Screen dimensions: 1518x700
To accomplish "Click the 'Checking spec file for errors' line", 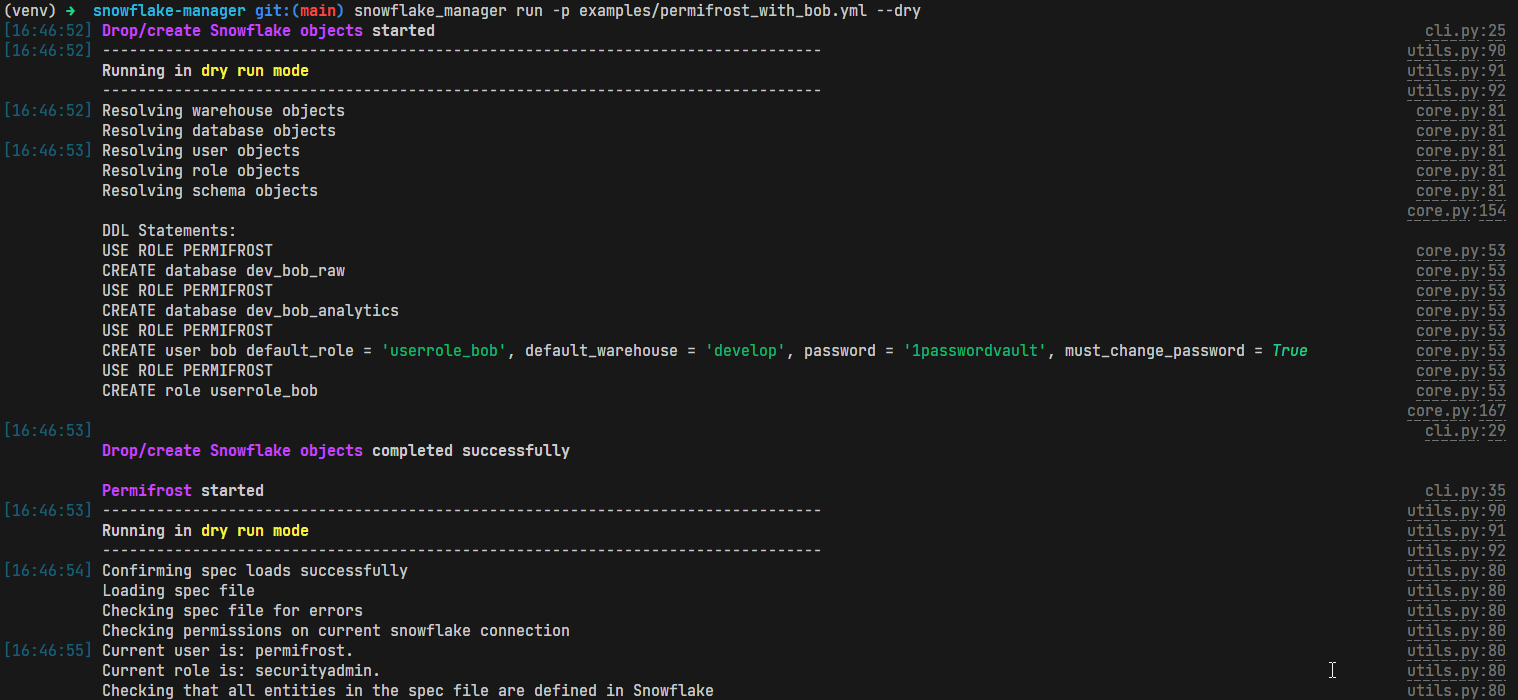I will click(x=232, y=611).
